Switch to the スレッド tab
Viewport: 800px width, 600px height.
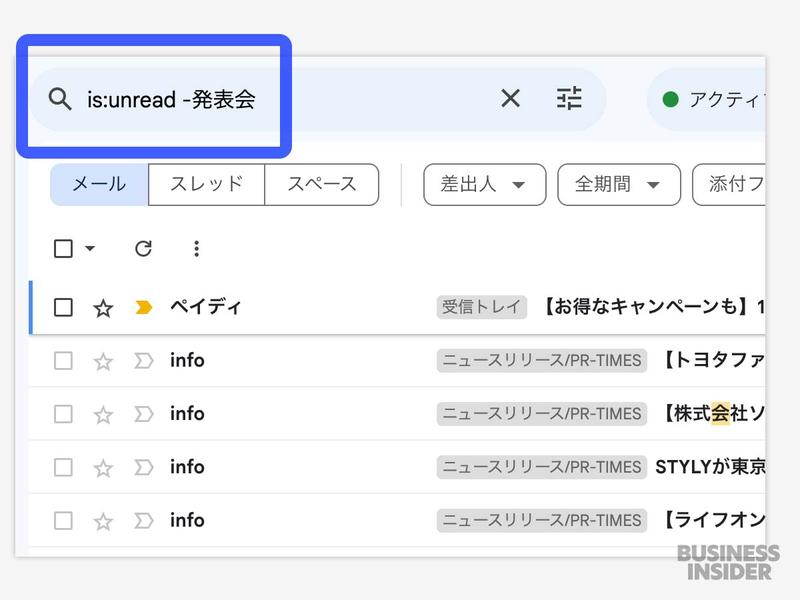206,184
